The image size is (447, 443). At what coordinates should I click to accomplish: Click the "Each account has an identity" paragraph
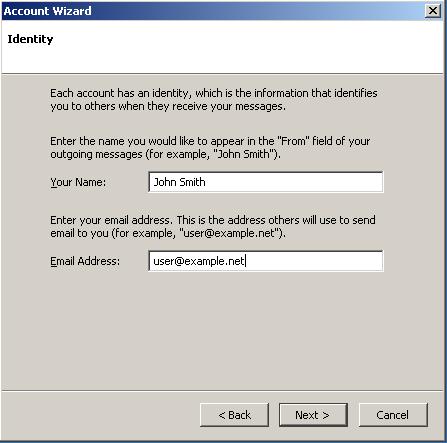214,99
